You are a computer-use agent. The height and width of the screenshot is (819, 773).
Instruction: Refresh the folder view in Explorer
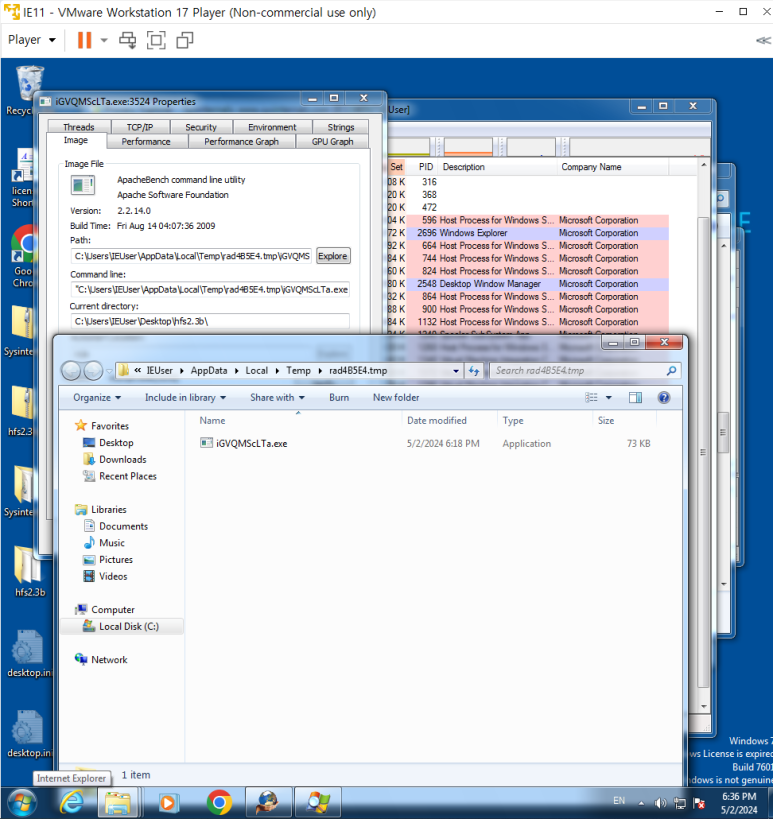[474, 370]
